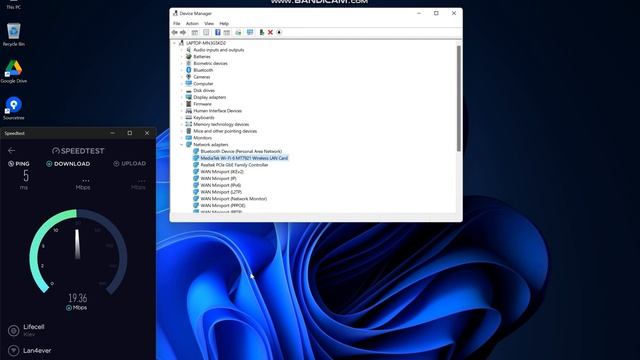The width and height of the screenshot is (640, 360).
Task: Click the DOWNLOAD label in Speedtest
Action: 68,164
